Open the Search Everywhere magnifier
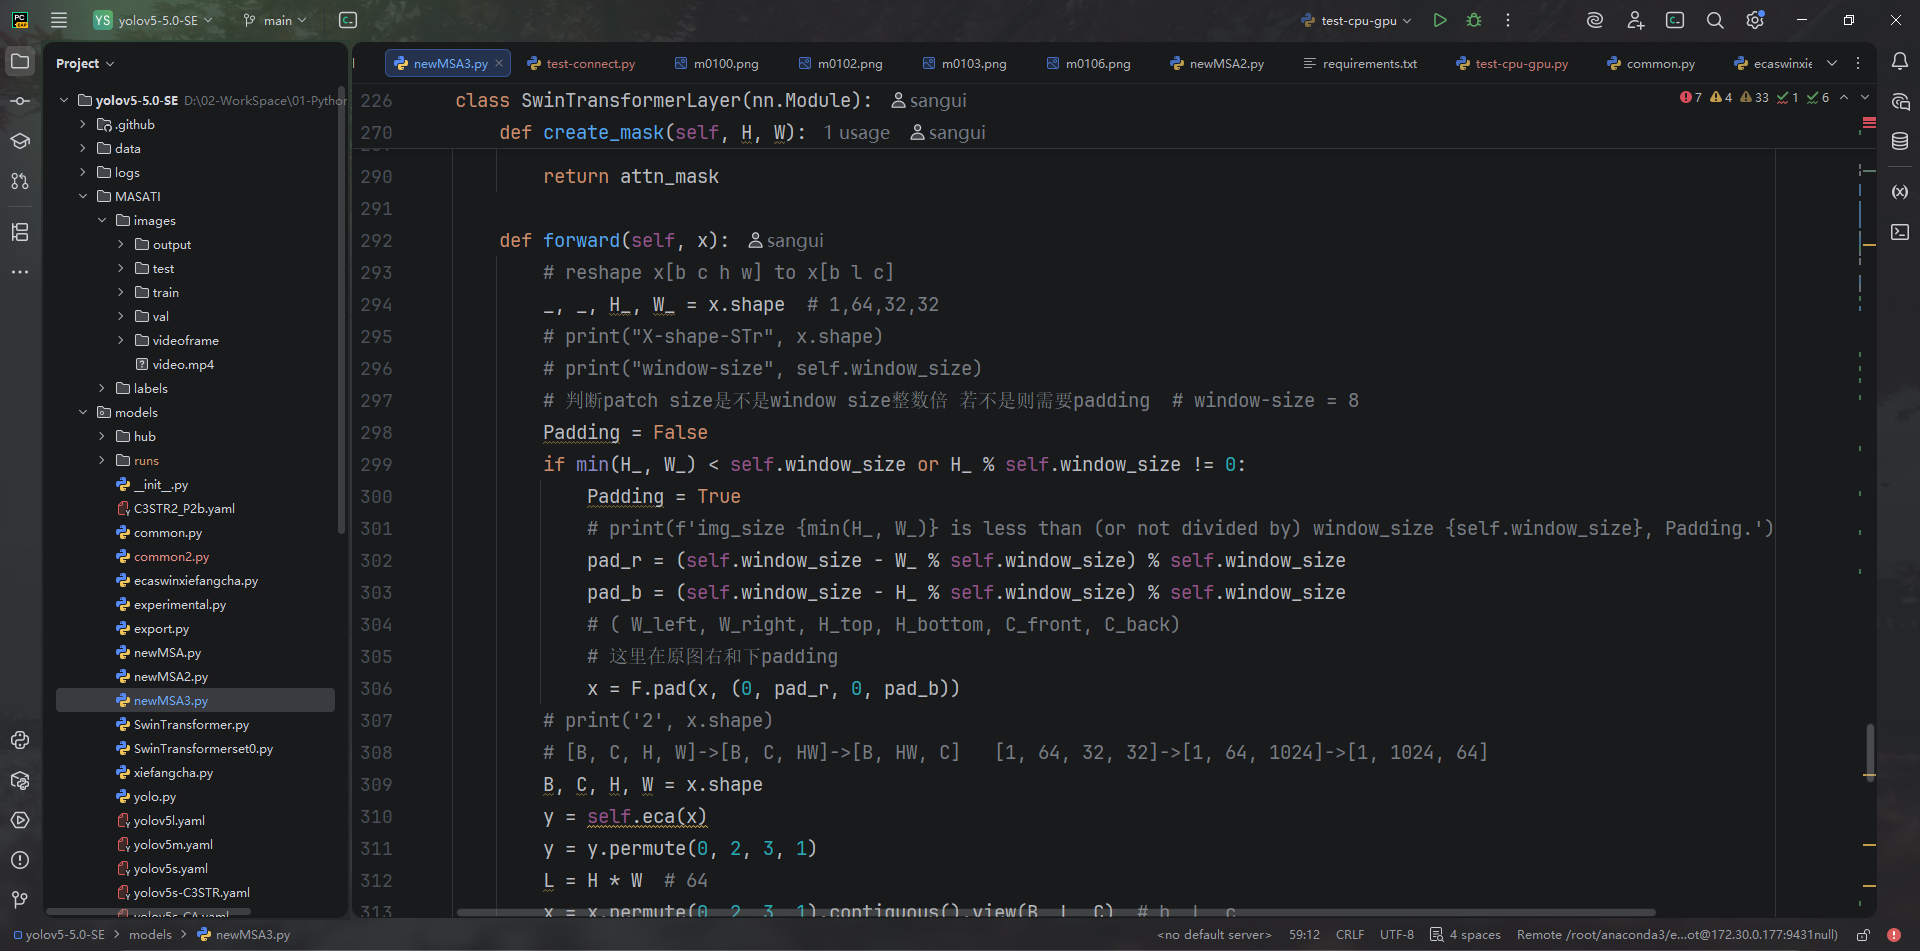Image resolution: width=1920 pixels, height=951 pixels. [x=1715, y=20]
